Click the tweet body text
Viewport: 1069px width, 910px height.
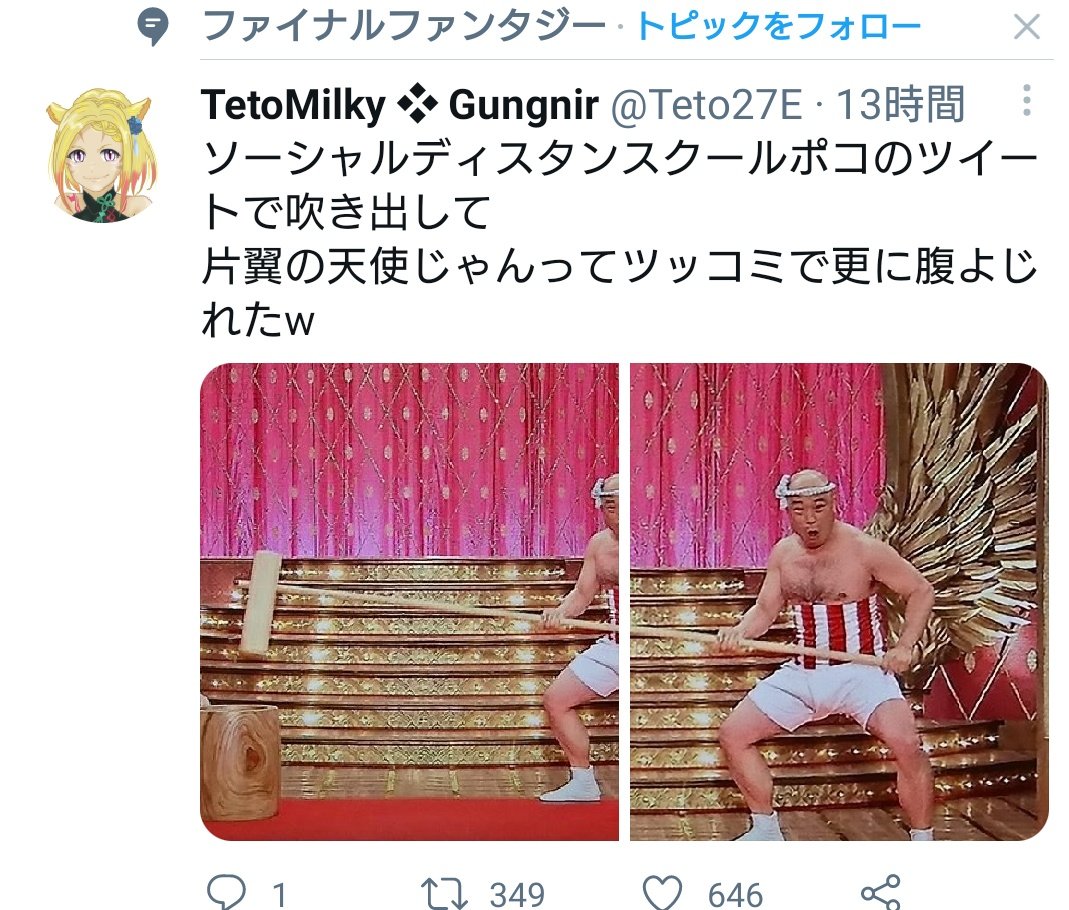pos(619,239)
